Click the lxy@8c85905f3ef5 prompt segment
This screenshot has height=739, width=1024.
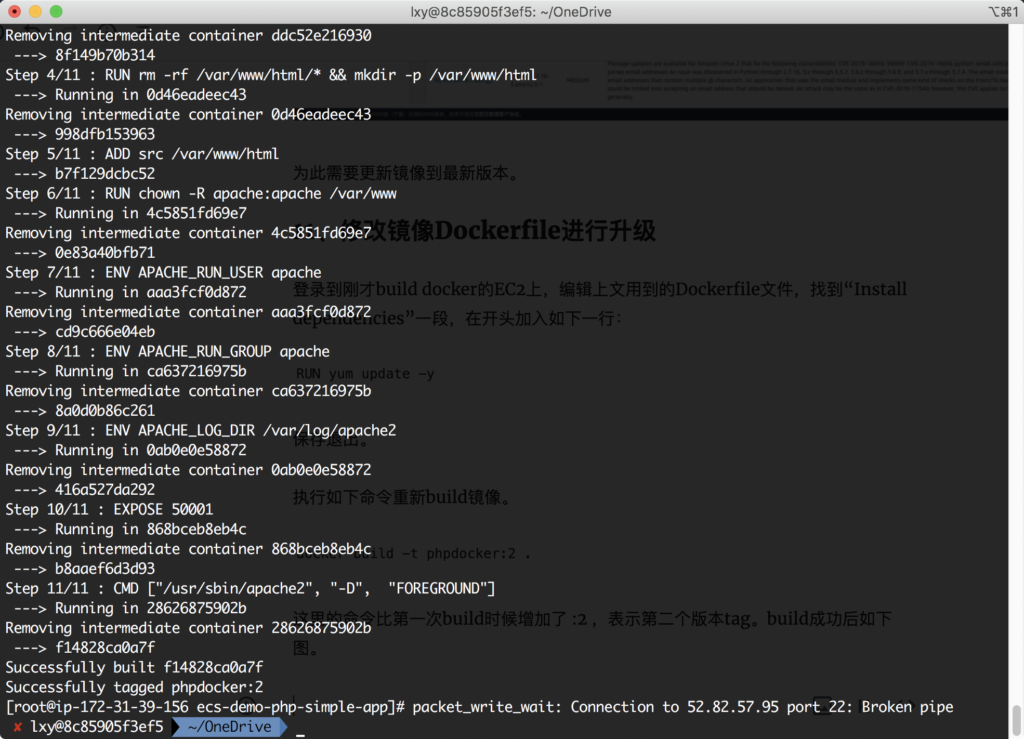(x=96, y=727)
